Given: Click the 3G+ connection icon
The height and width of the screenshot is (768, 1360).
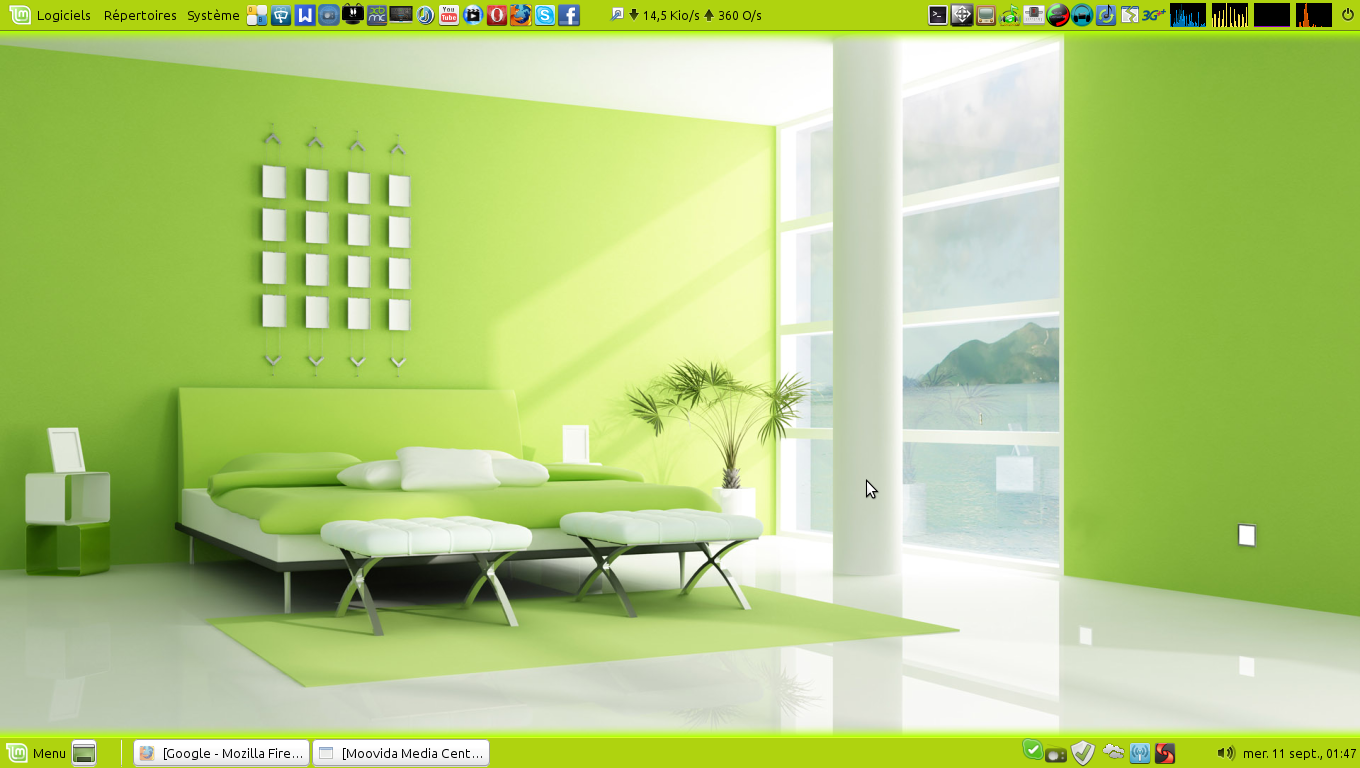Looking at the screenshot, I should pyautogui.click(x=1154, y=14).
